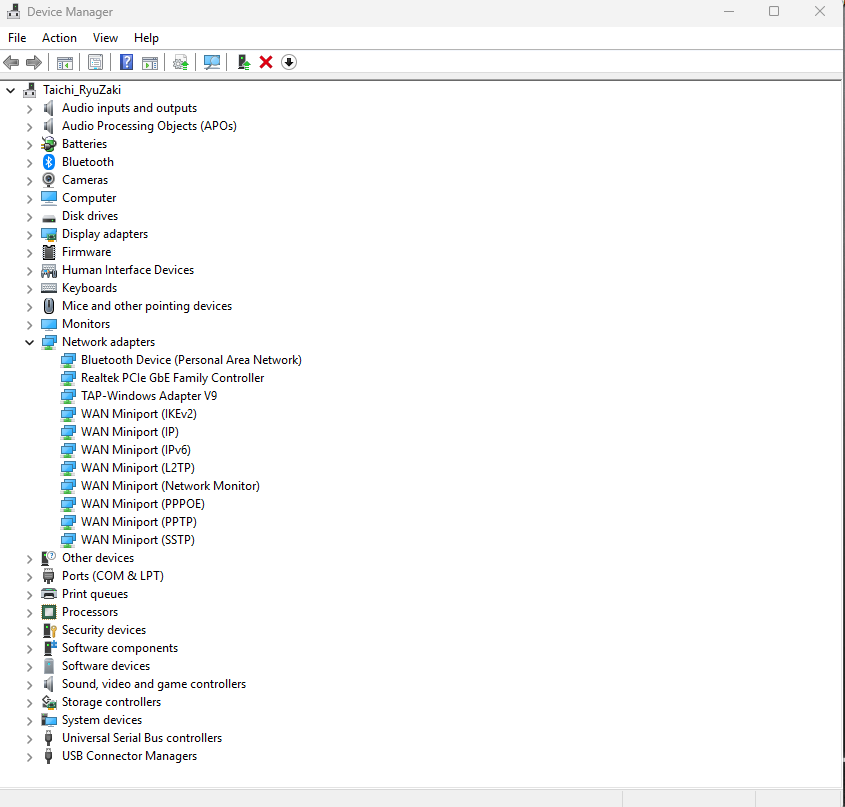The width and height of the screenshot is (845, 807).
Task: Expand Audio inputs and outputs
Action: tap(29, 108)
